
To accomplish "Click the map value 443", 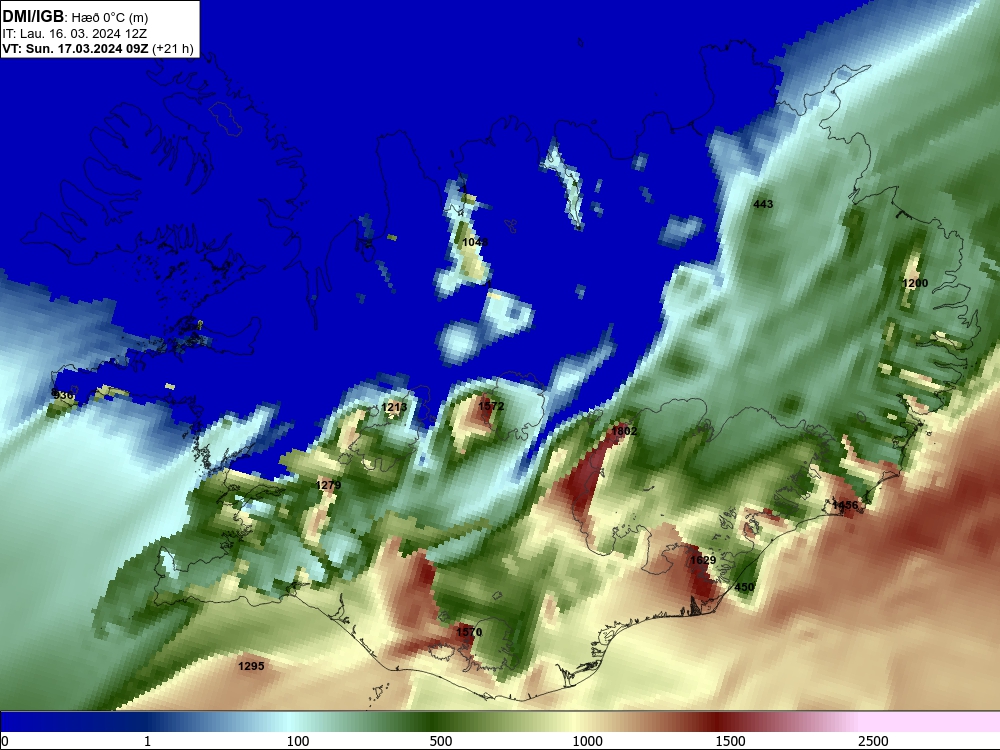I will [763, 204].
